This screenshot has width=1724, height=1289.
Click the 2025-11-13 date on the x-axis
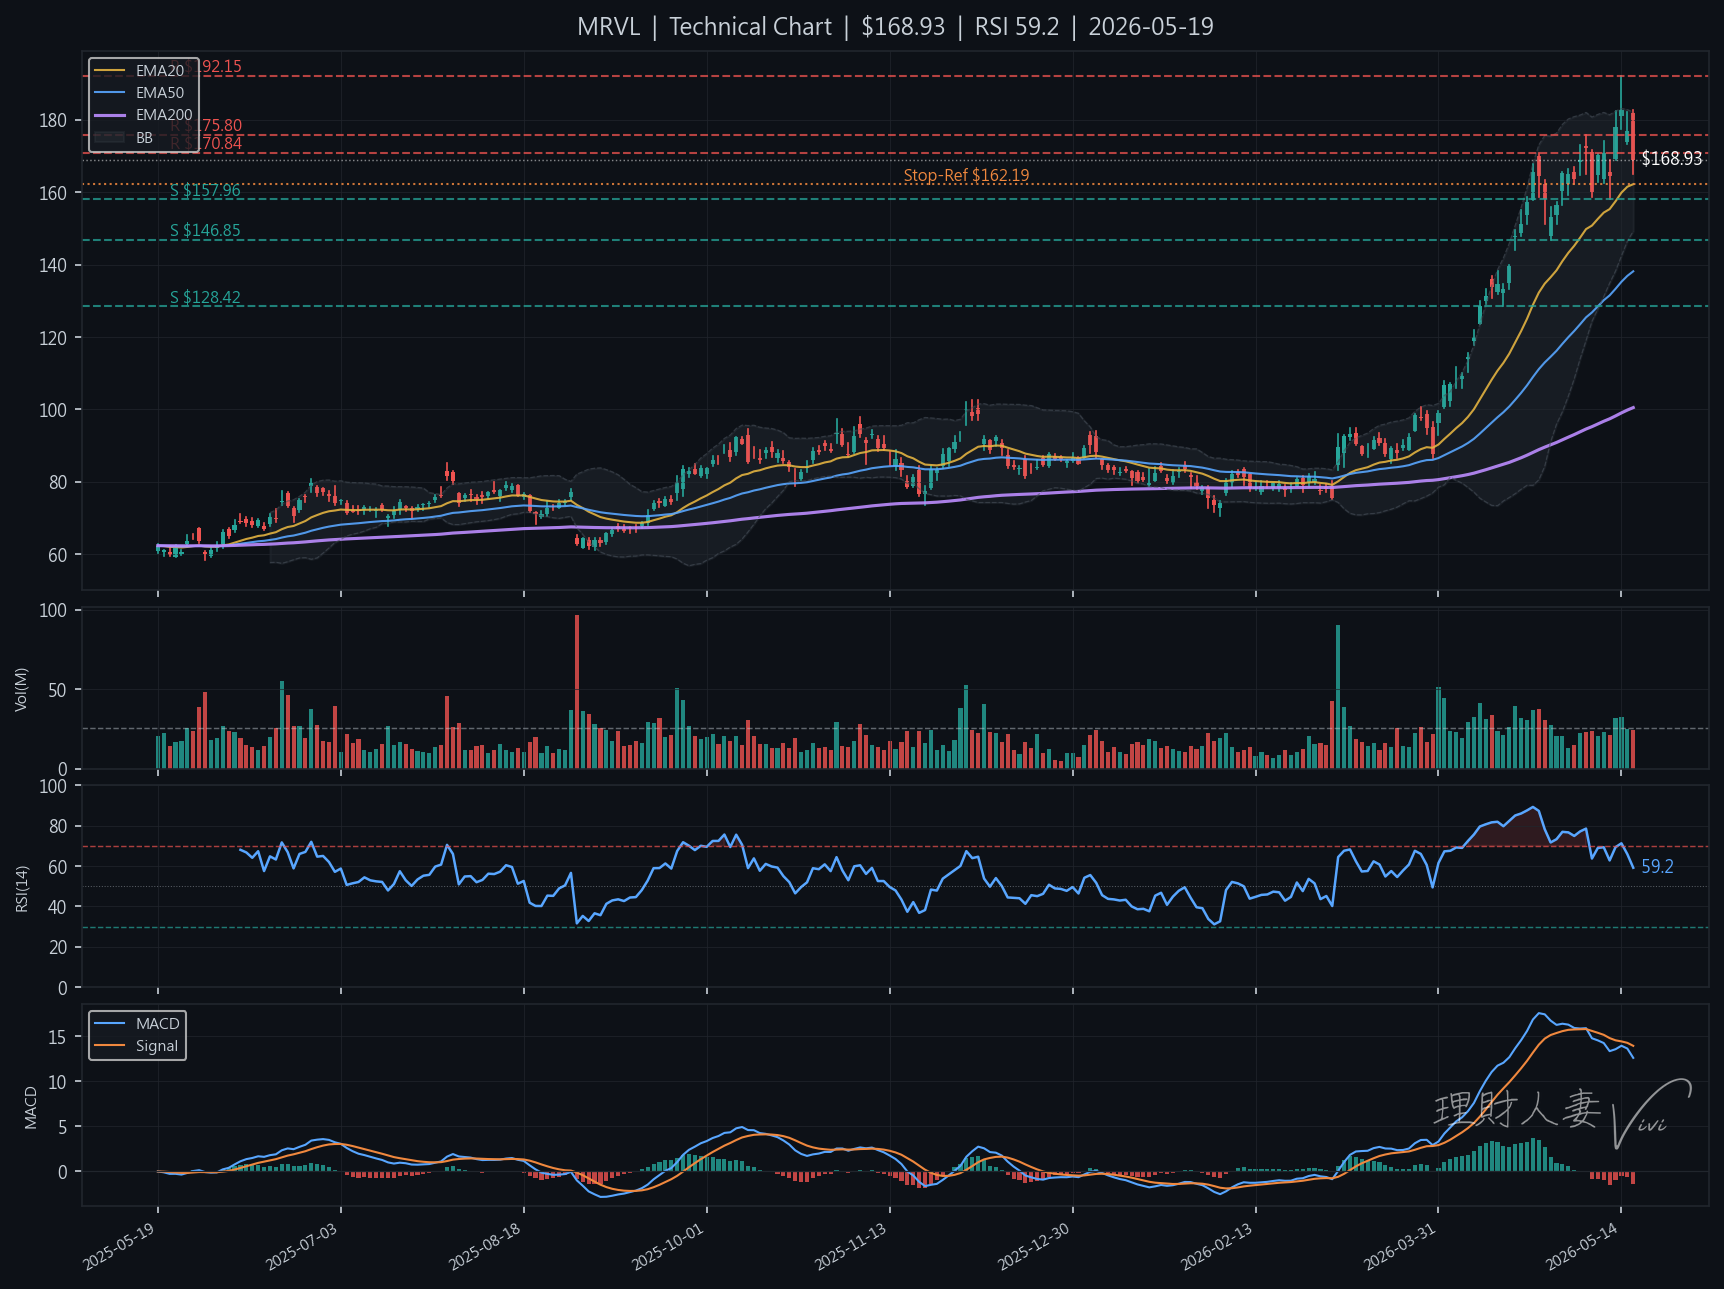[x=852, y=1246]
